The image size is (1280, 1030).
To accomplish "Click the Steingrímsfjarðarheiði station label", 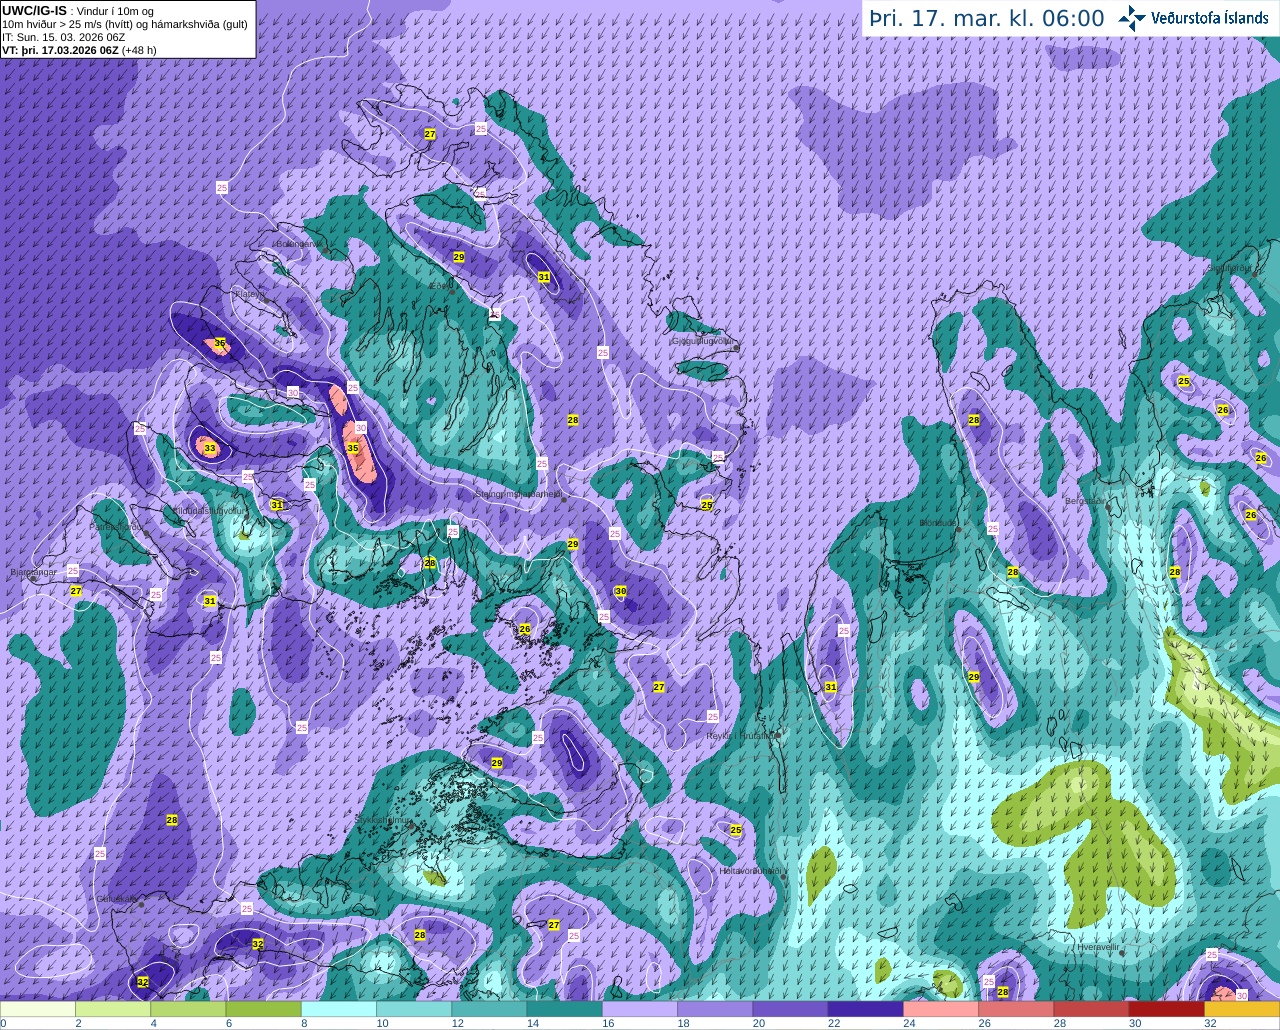I will click(518, 493).
